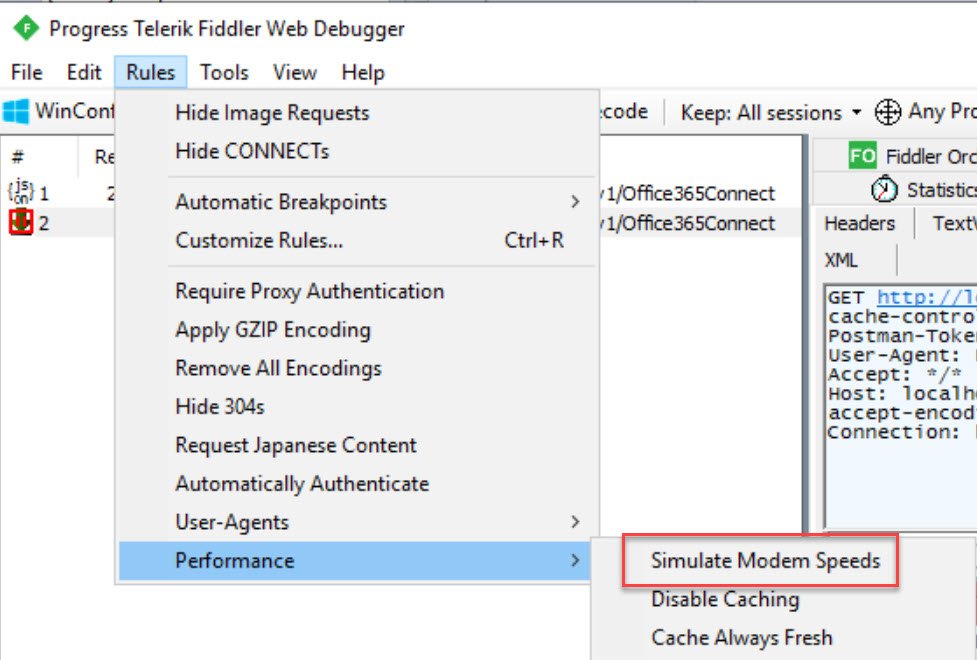Viewport: 977px width, 660px height.
Task: Select session 2 red download icon
Action: click(x=21, y=223)
